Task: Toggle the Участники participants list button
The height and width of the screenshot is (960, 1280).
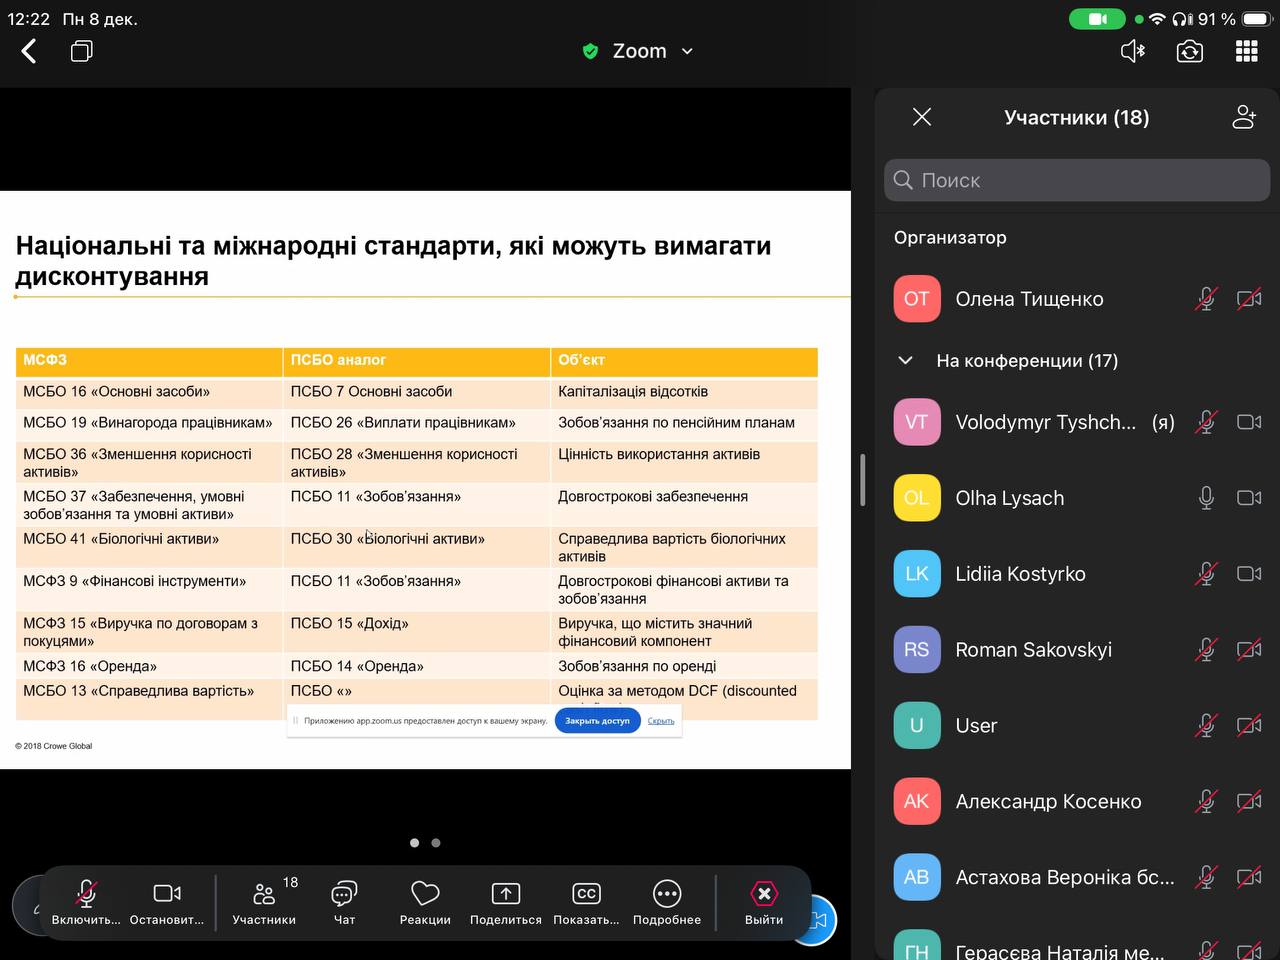Action: pos(264,902)
